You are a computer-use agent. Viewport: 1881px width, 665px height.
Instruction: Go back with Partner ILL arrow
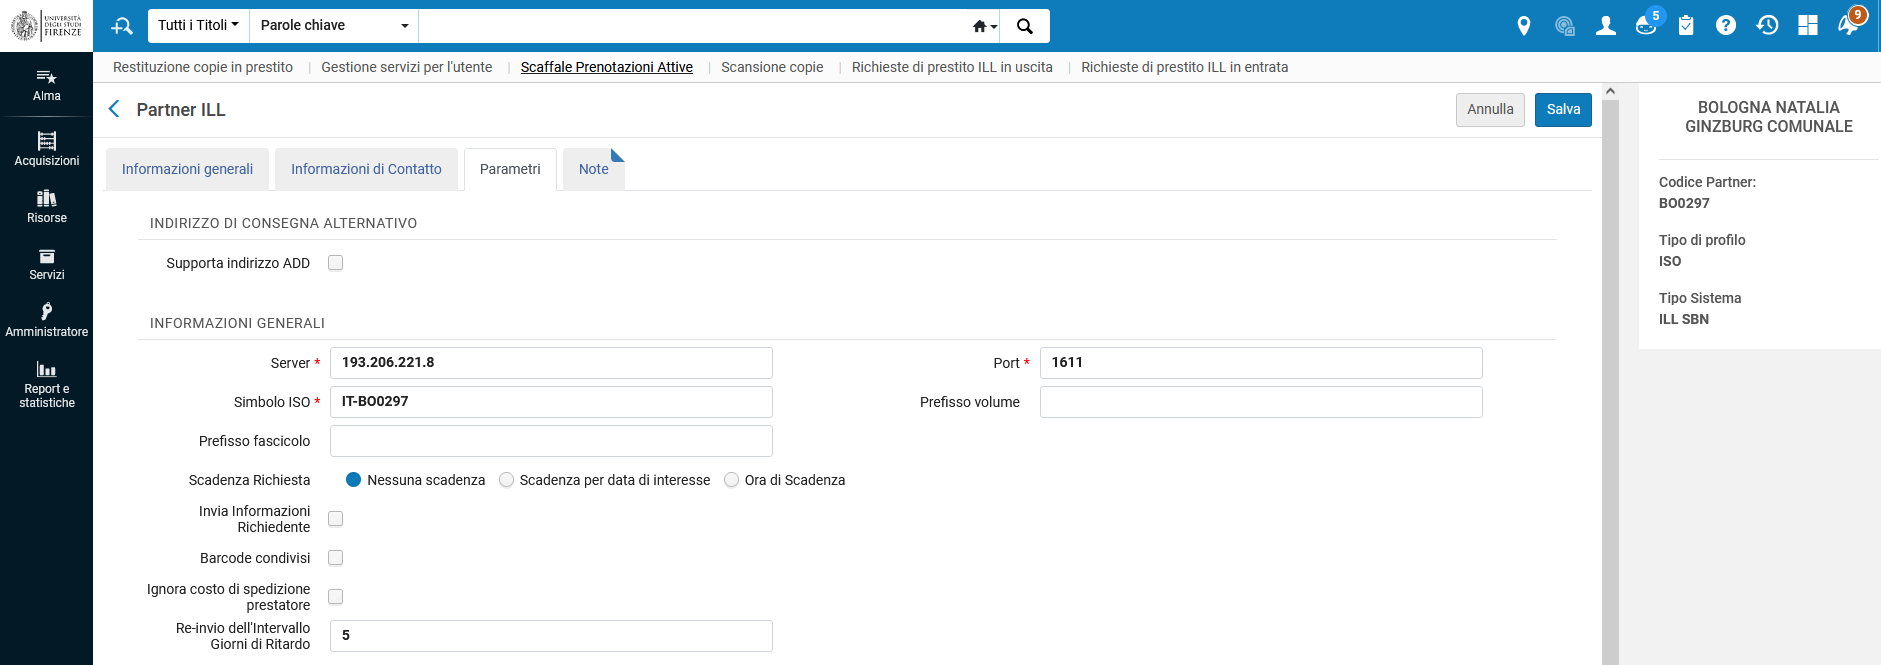(x=114, y=109)
